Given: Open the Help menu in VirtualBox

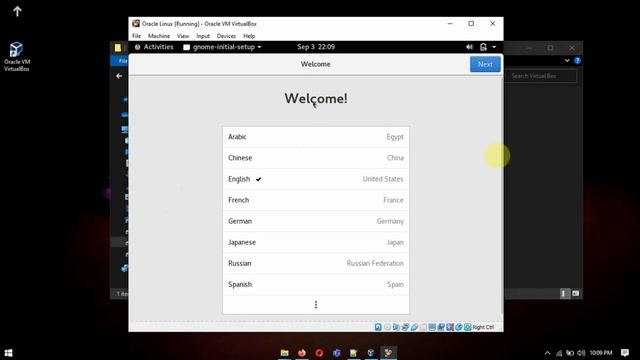Looking at the screenshot, I should (249, 36).
